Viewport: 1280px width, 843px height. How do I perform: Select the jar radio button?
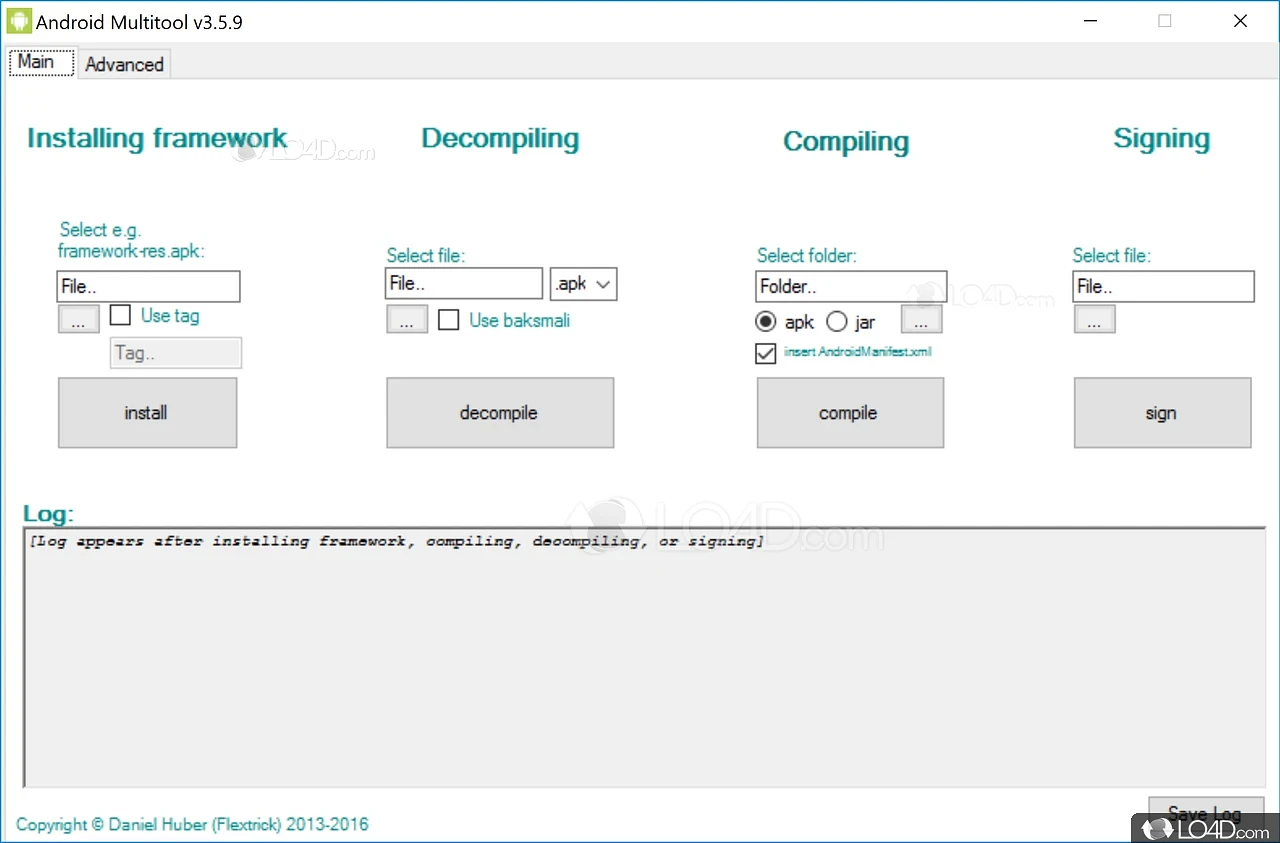coord(837,322)
